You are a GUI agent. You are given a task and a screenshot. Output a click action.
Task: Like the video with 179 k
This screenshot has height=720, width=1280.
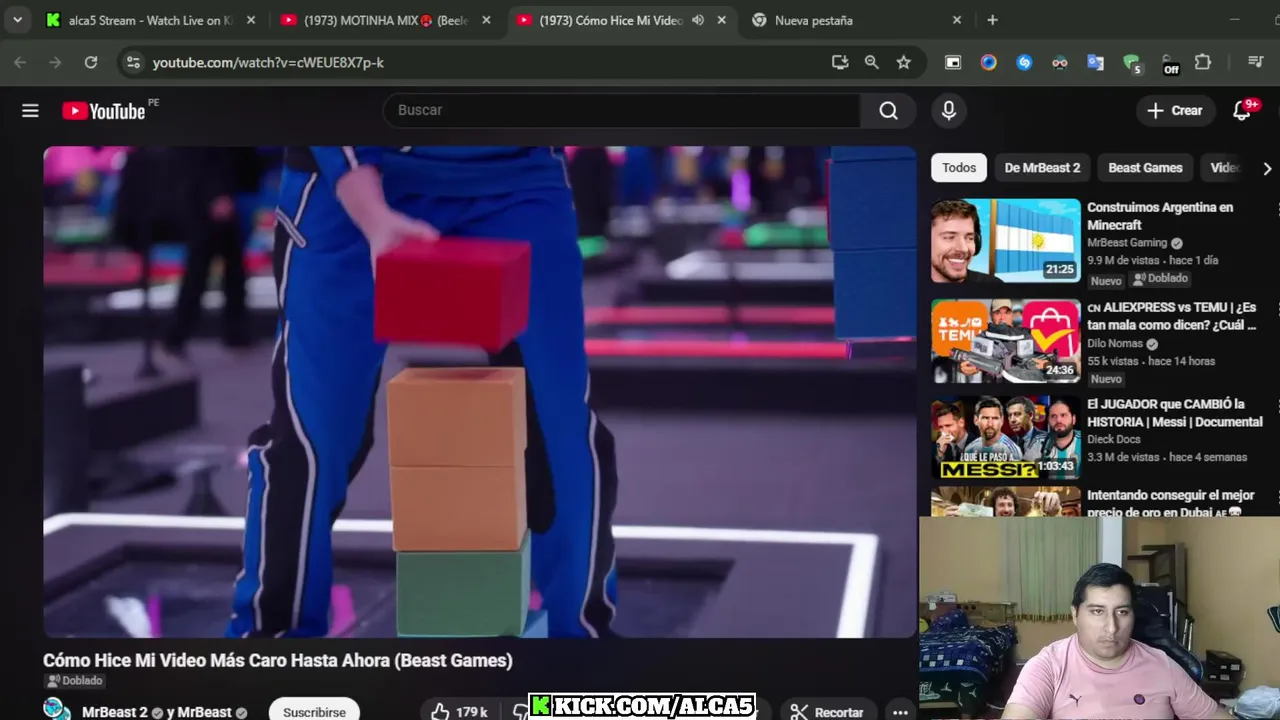coord(460,711)
